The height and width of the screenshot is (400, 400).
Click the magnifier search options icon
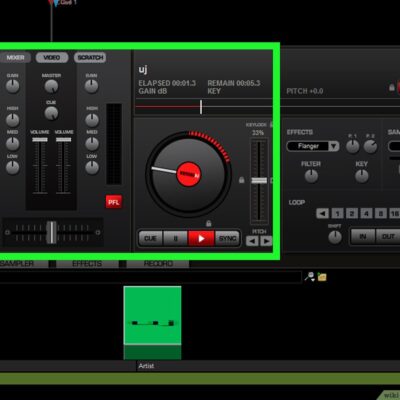310,277
